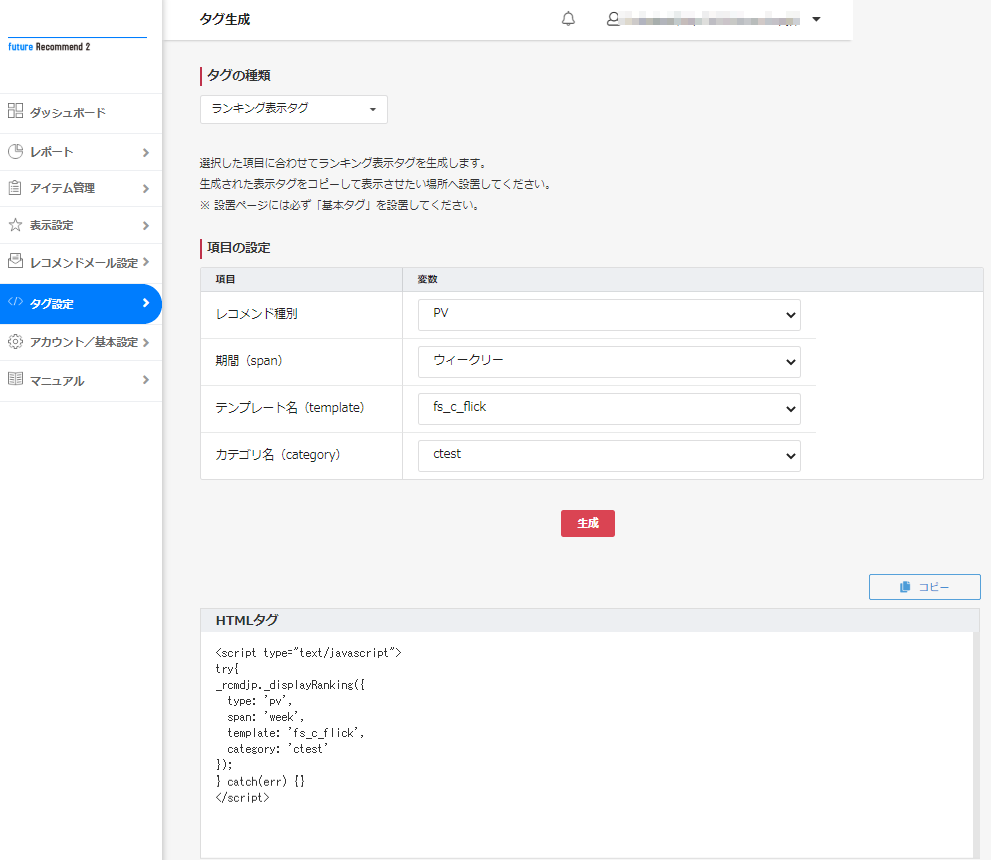This screenshot has width=991, height=860.
Task: Select the タグ設定 menu item
Action: [x=81, y=304]
